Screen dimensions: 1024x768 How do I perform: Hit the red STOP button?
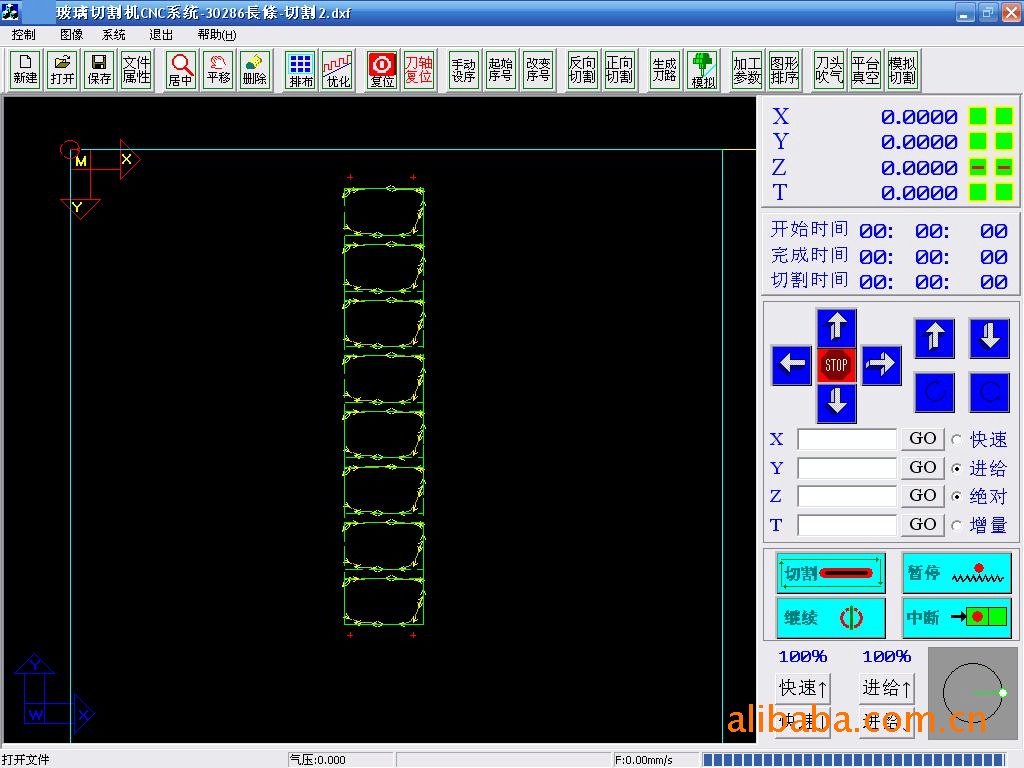coord(837,365)
